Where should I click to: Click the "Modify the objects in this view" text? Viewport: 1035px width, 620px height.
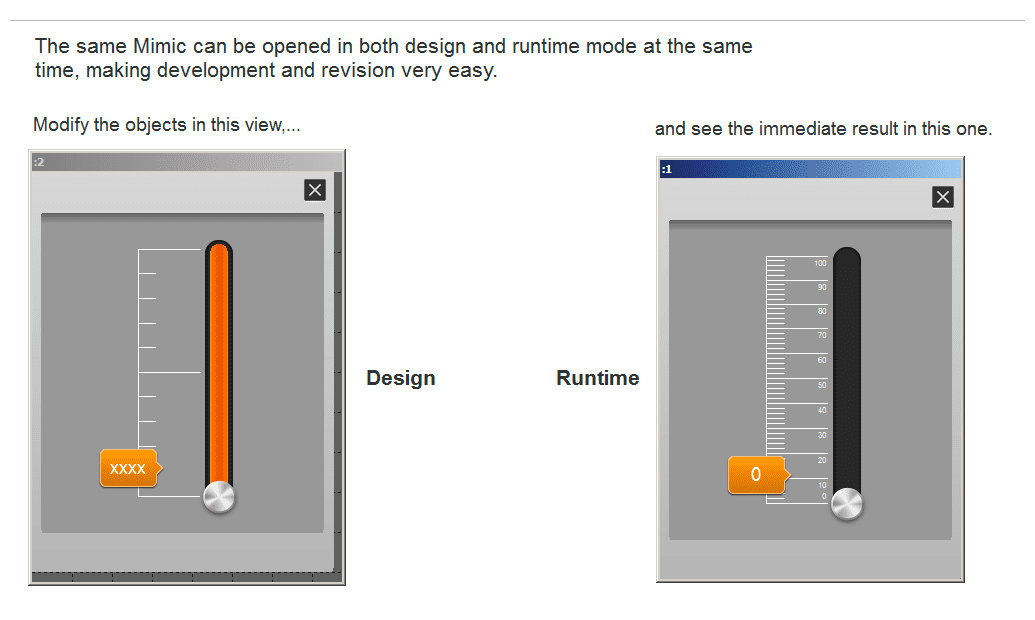pos(167,125)
